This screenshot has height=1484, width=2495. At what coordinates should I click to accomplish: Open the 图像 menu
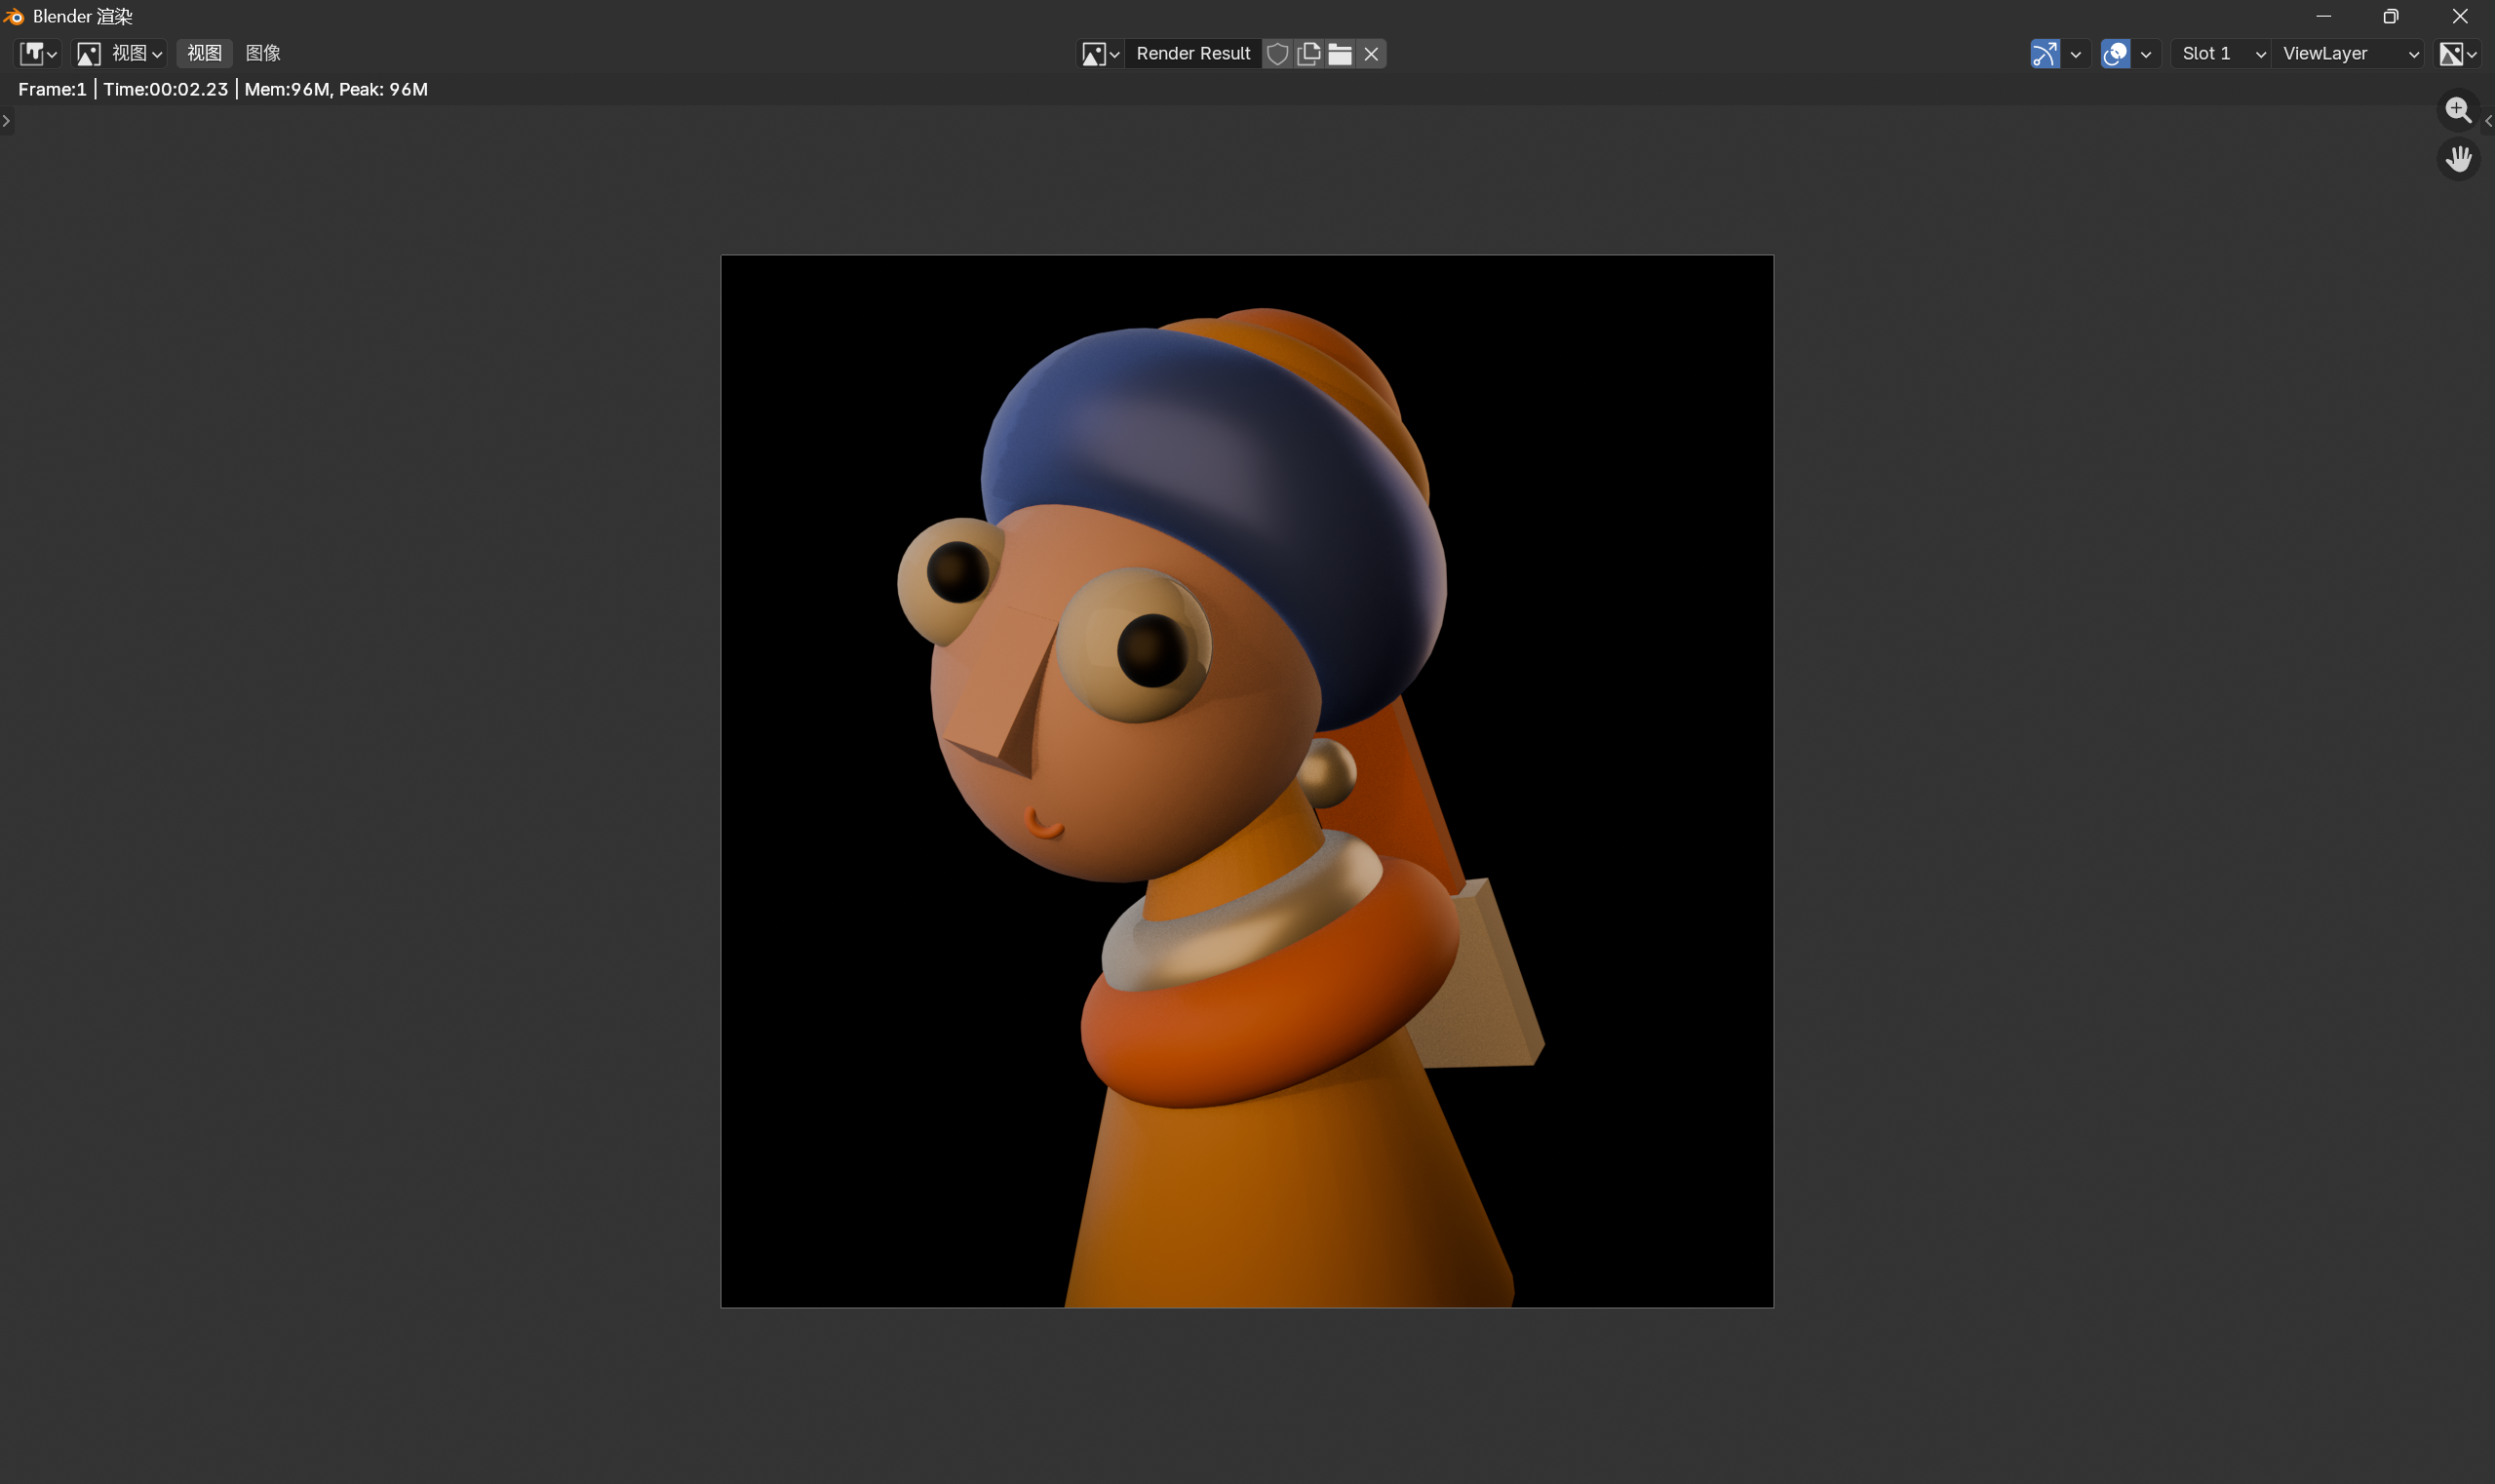click(x=263, y=54)
